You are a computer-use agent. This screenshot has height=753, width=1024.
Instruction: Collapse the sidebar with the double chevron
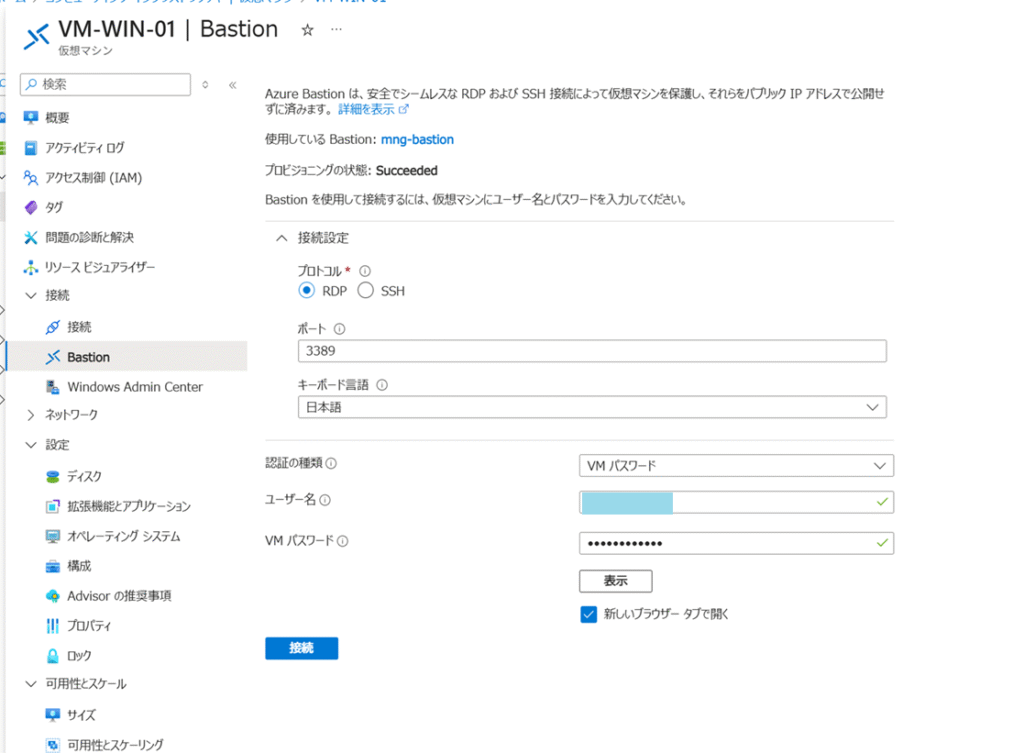click(232, 85)
